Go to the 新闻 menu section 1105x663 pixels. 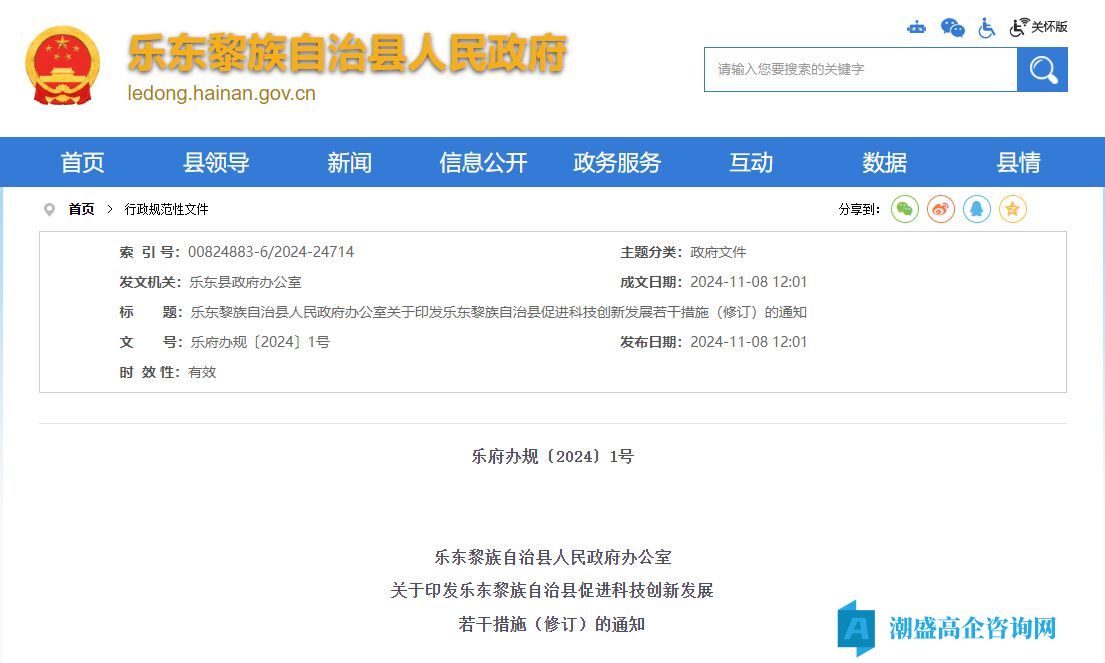[349, 163]
